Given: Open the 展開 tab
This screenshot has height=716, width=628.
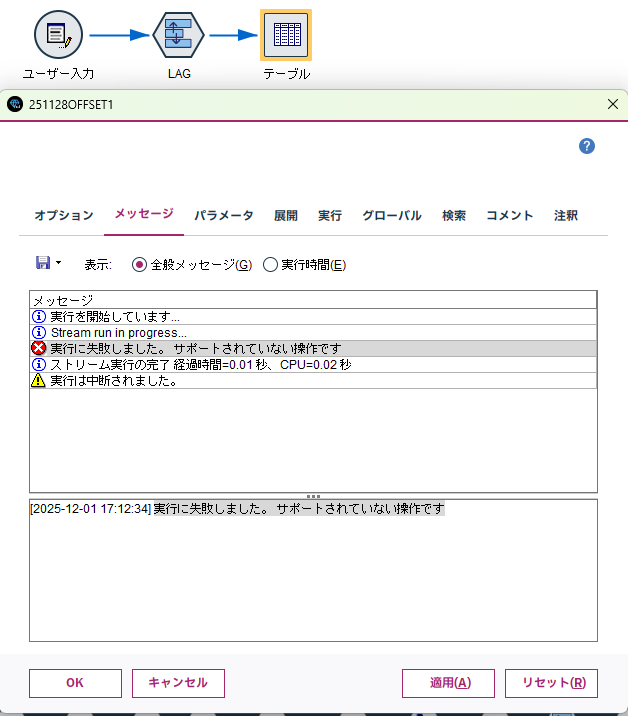Looking at the screenshot, I should [286, 215].
